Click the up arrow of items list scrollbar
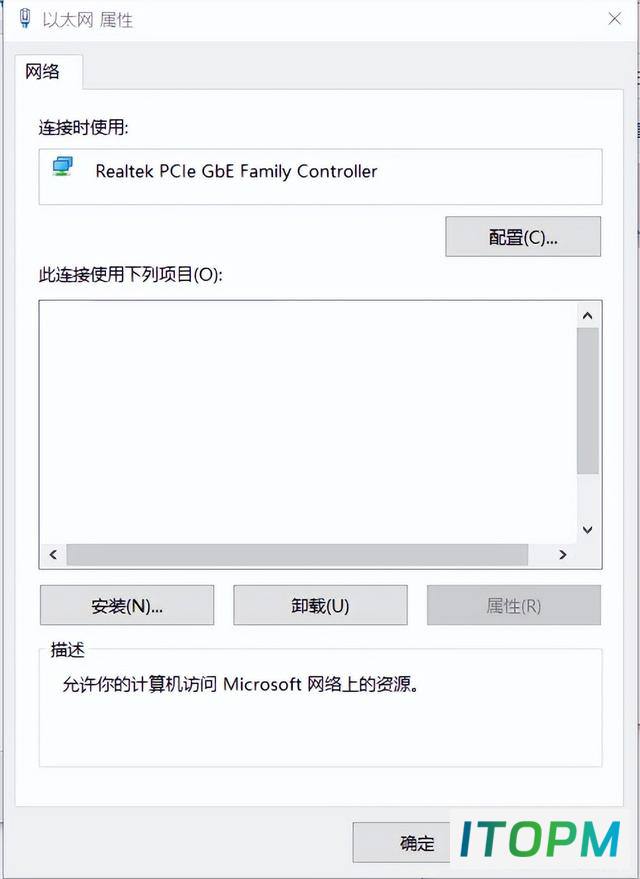Viewport: 640px width, 879px height. tap(588, 316)
